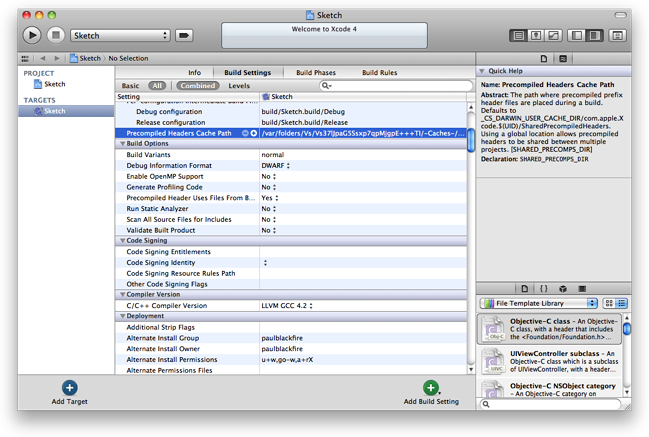Collapse the Code Signing group
This screenshot has height=437, width=649.
[x=123, y=240]
